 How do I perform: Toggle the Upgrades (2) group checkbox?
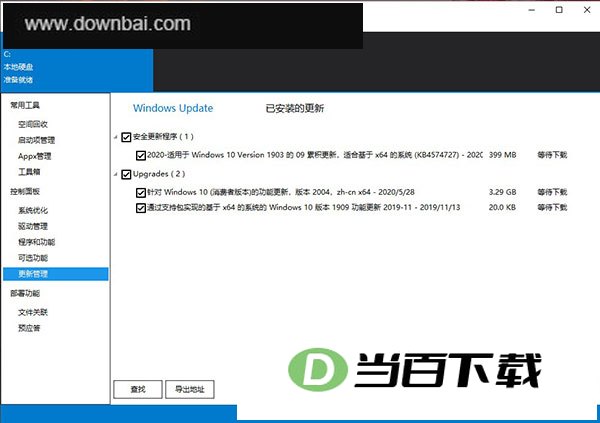click(126, 175)
